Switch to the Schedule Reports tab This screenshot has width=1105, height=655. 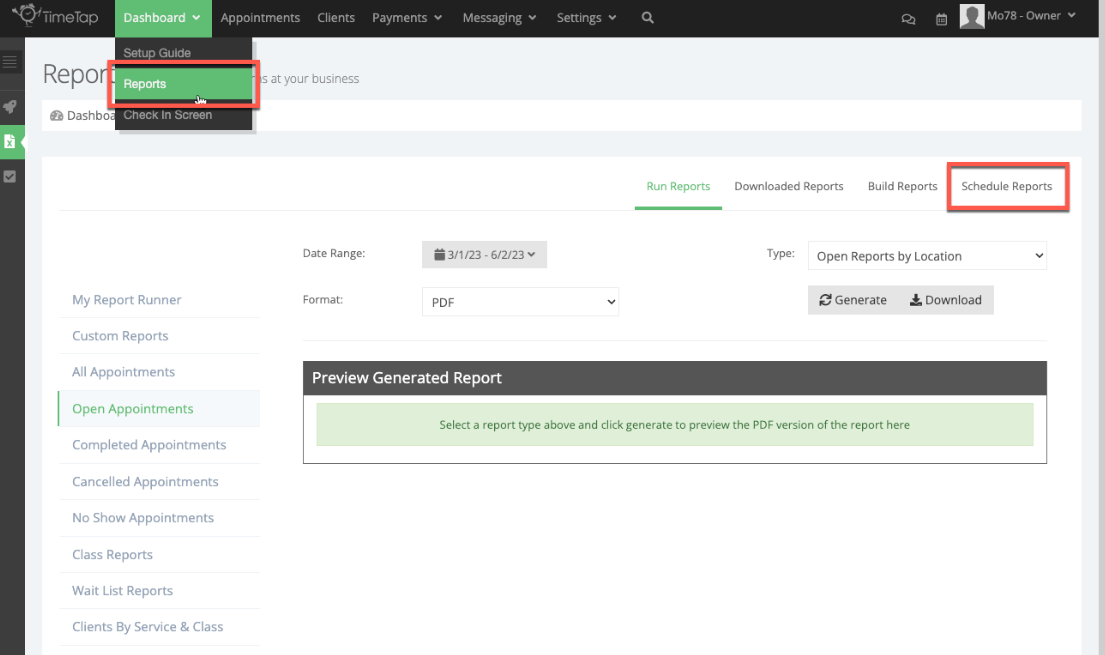[x=1007, y=186]
